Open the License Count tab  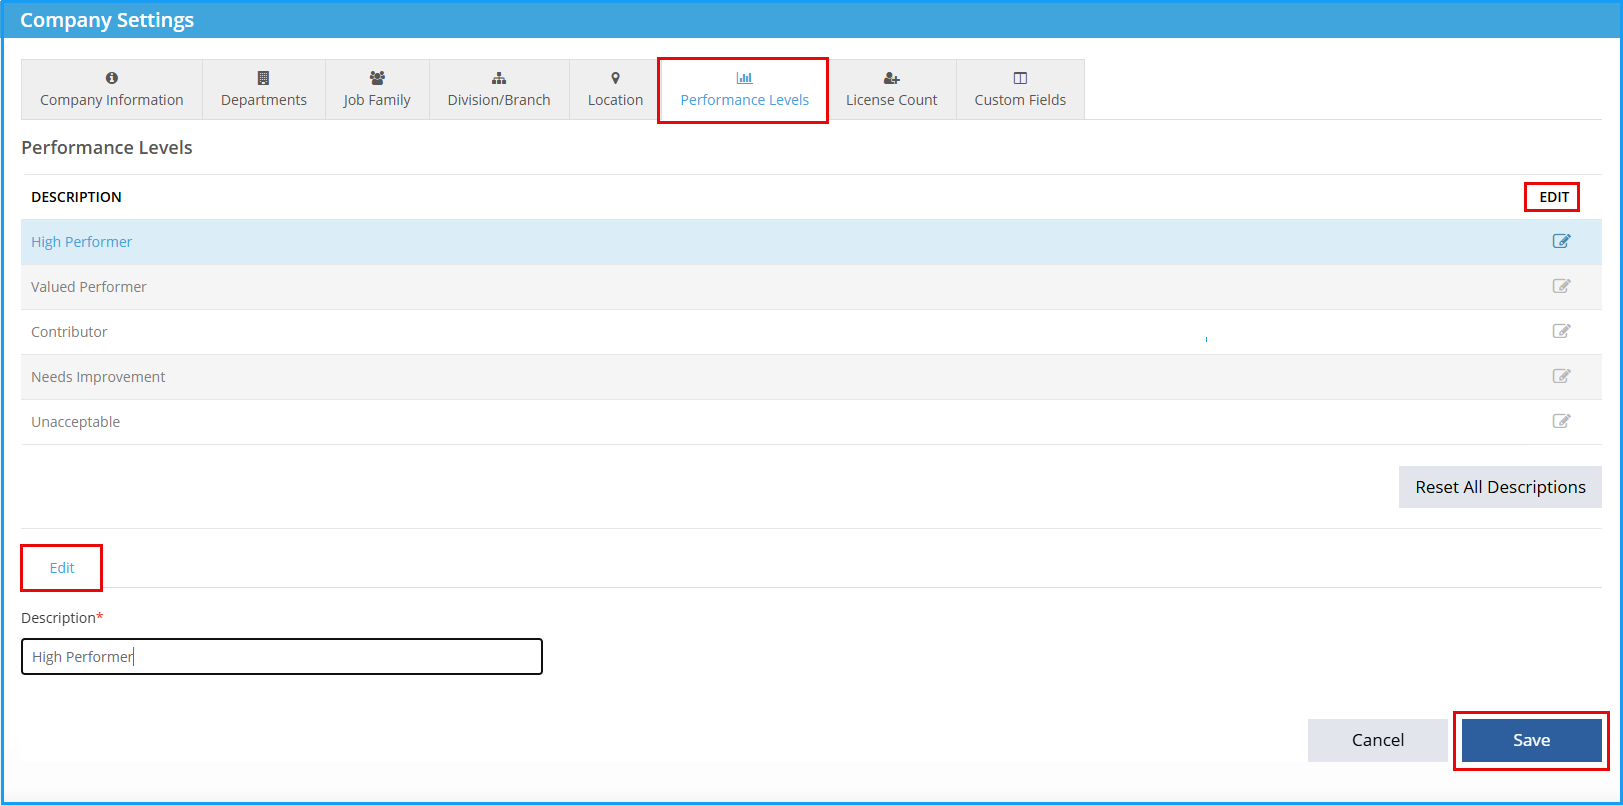click(x=892, y=90)
